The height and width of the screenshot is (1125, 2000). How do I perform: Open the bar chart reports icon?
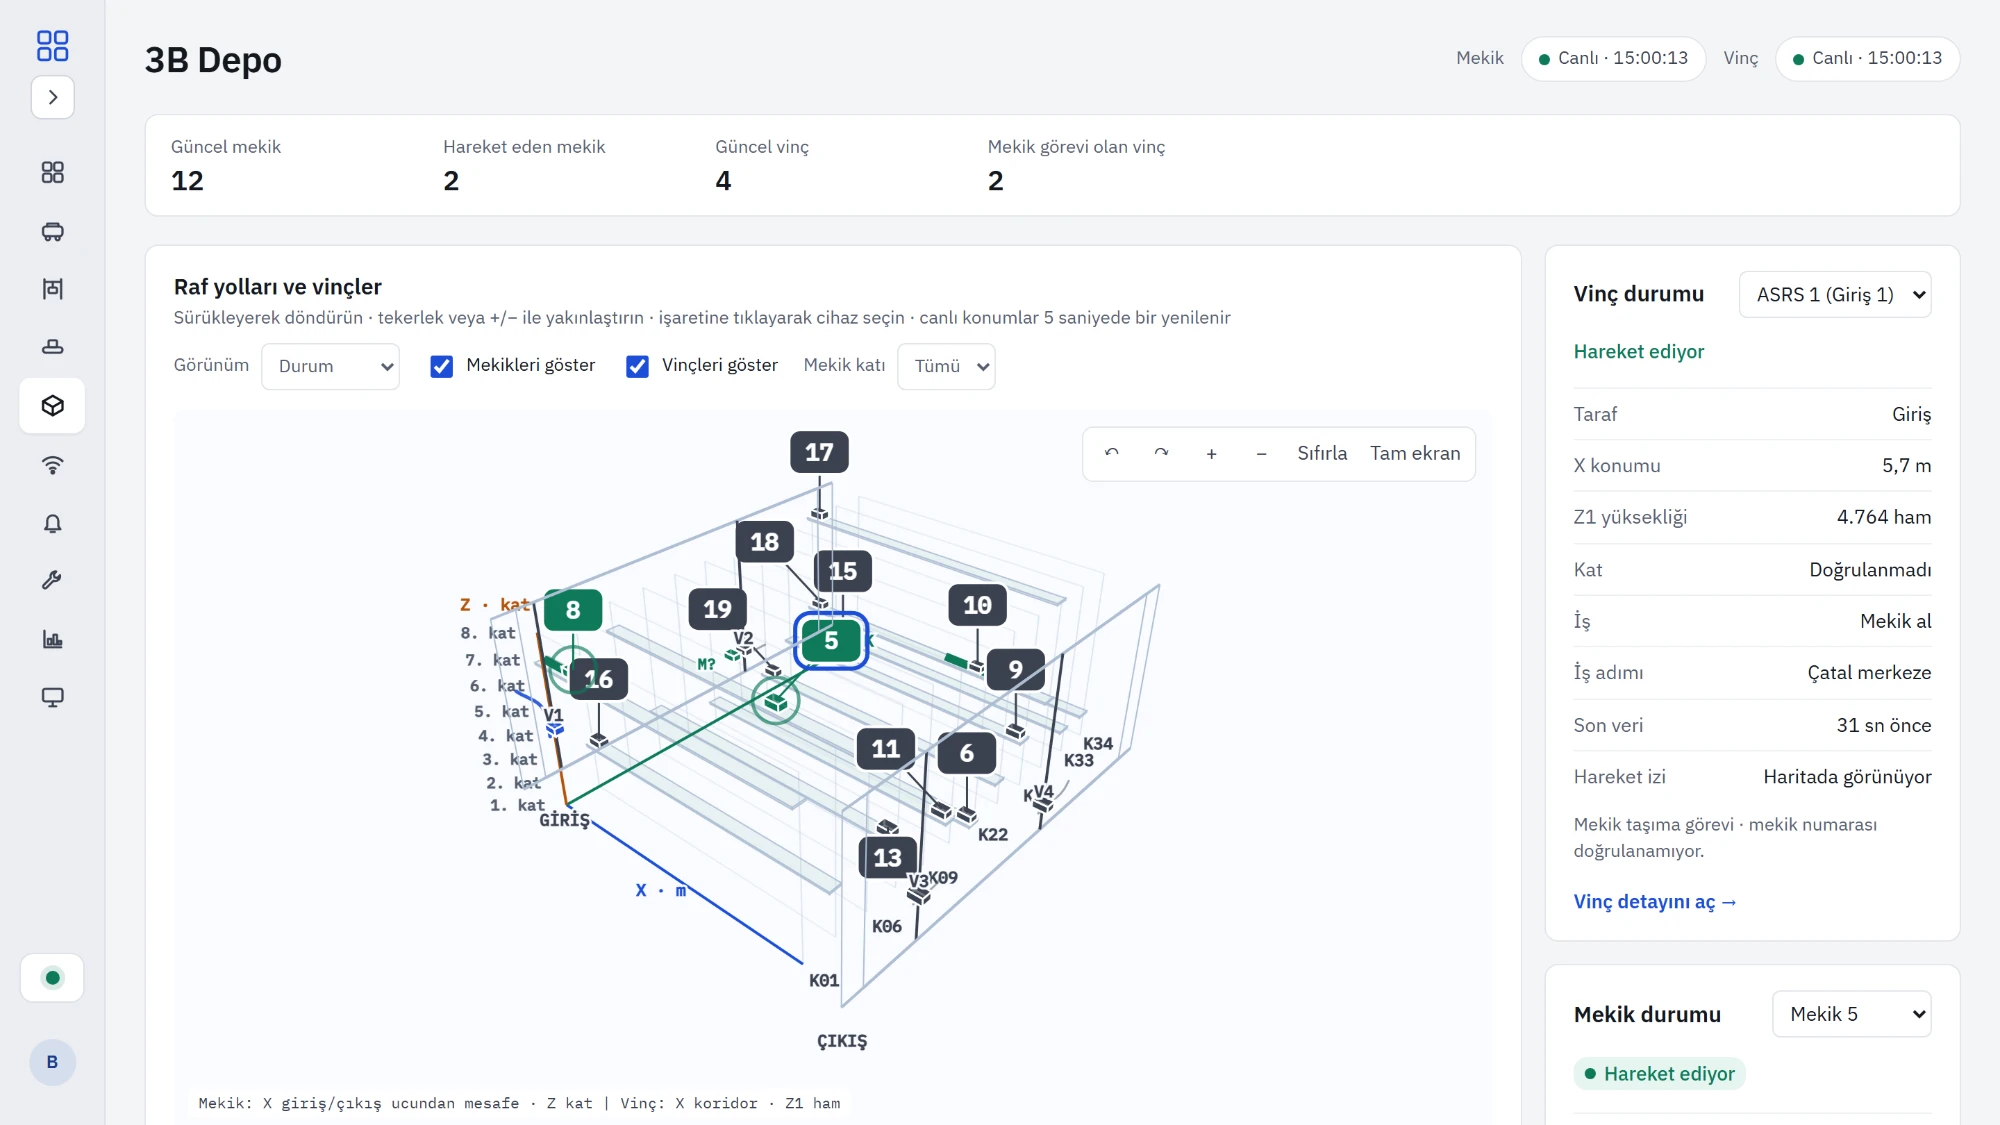pyautogui.click(x=53, y=639)
